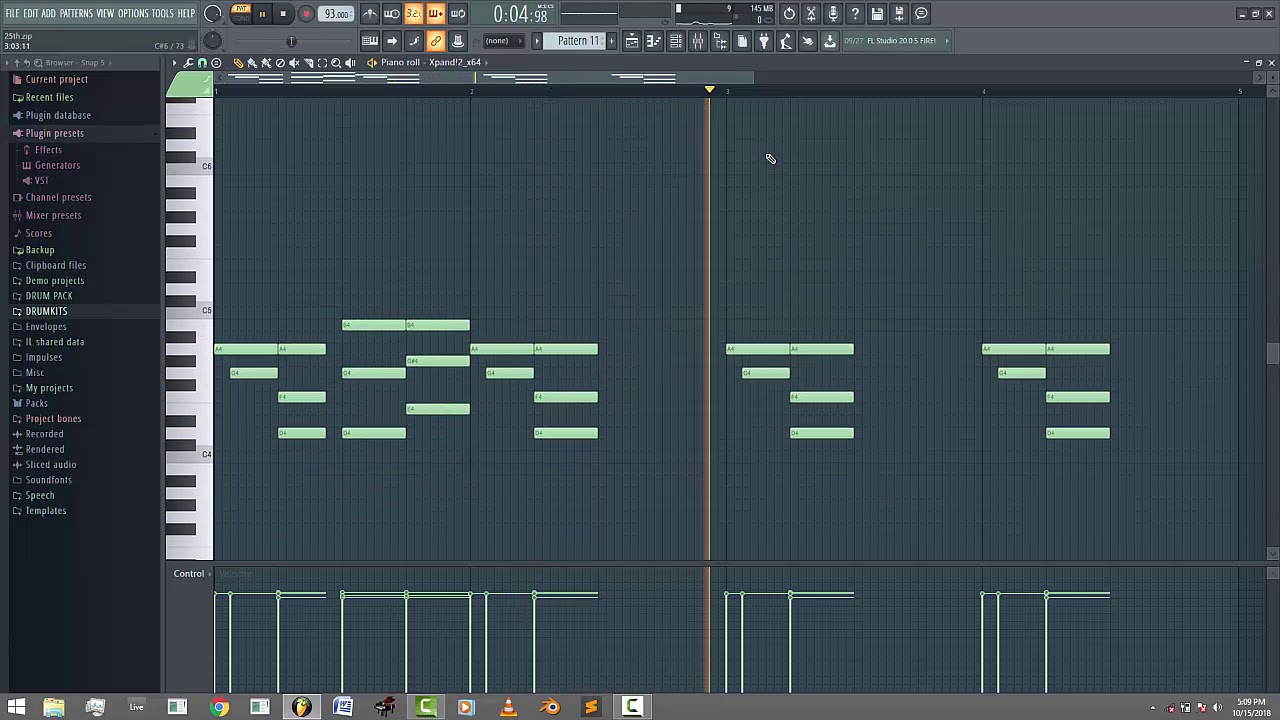Click the record button

pos(306,13)
